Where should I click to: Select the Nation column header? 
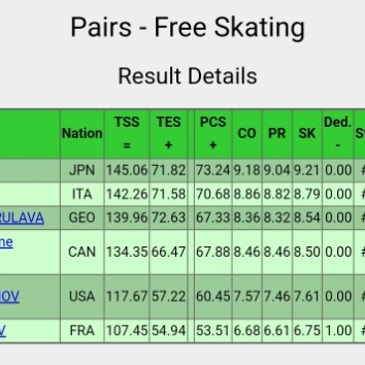(82, 133)
